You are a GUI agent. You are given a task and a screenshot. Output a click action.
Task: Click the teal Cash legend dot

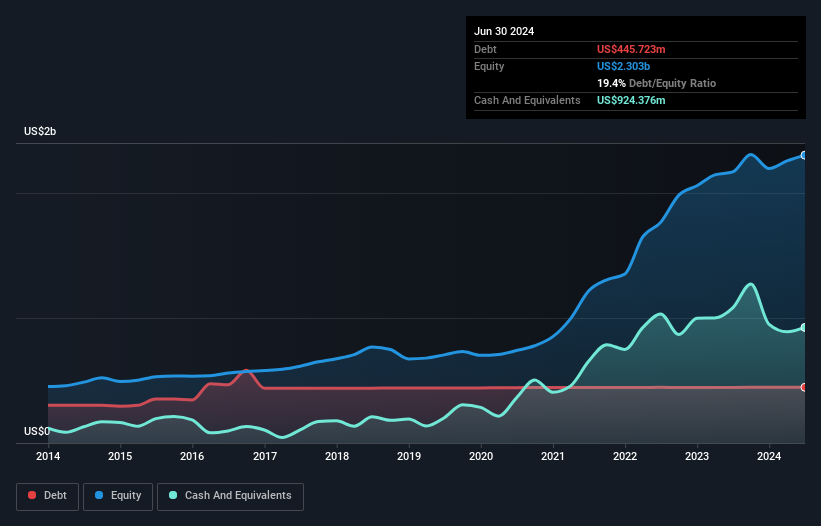[173, 495]
